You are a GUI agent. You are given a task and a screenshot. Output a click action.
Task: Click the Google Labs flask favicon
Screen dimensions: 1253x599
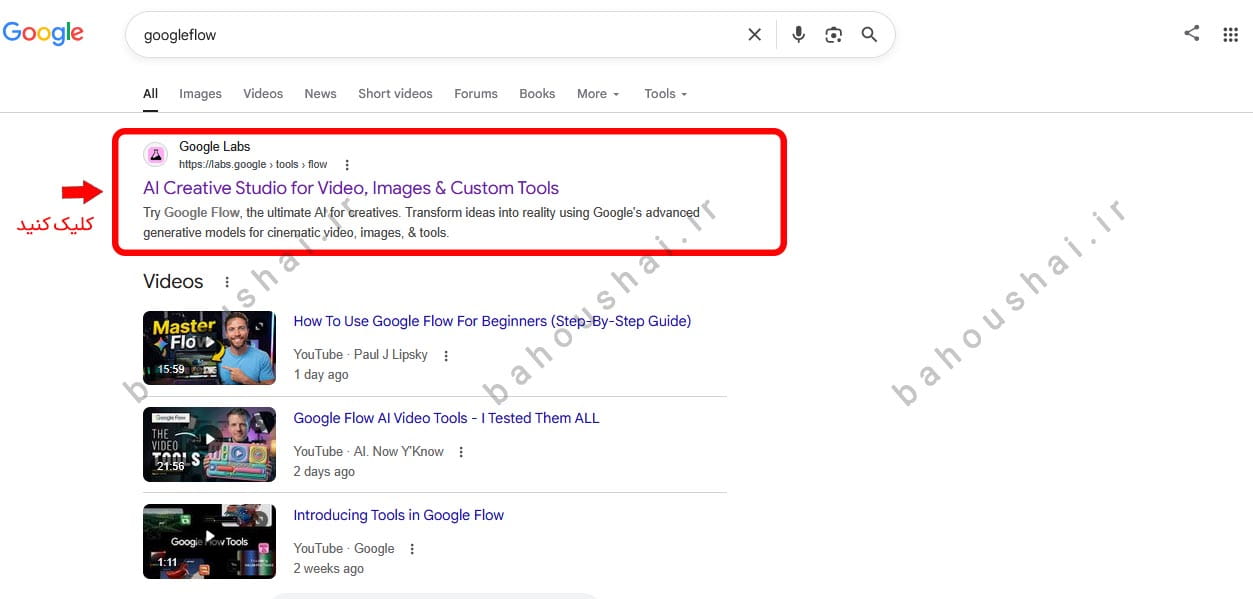coord(155,155)
